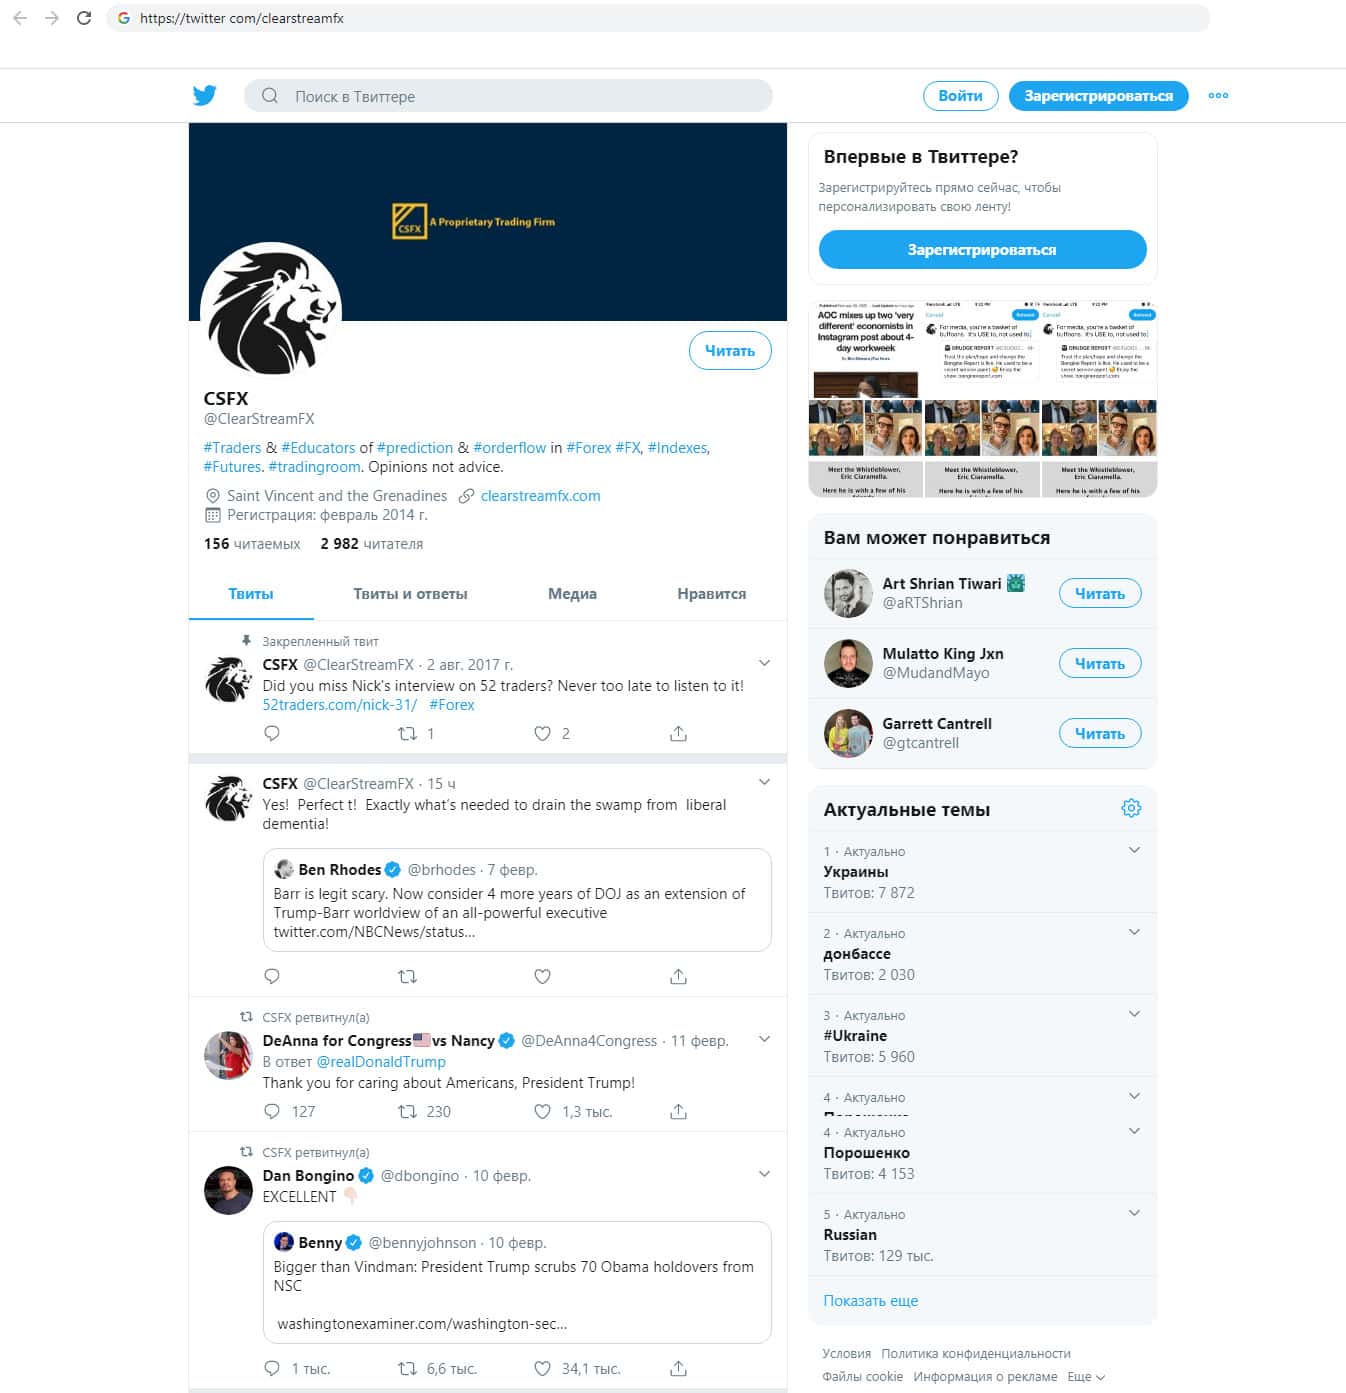Reload the page with browser refresh icon

pos(84,18)
